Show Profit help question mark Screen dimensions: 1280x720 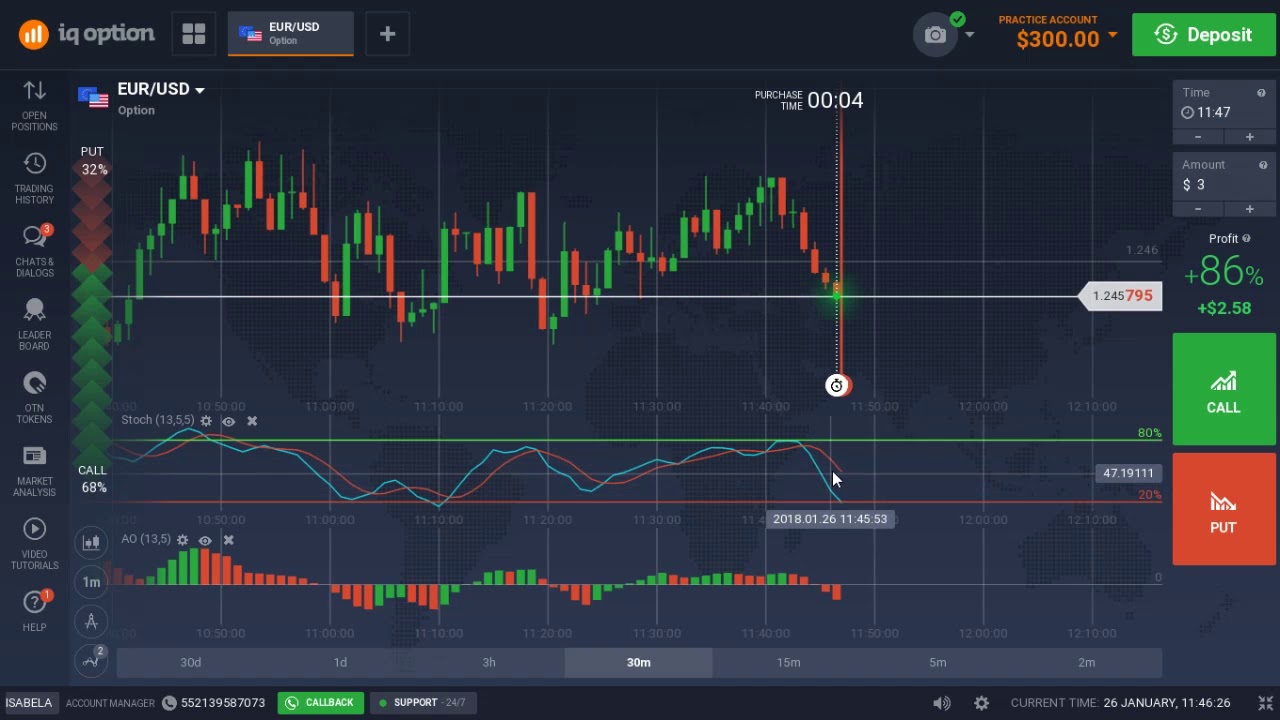pyautogui.click(x=1246, y=238)
